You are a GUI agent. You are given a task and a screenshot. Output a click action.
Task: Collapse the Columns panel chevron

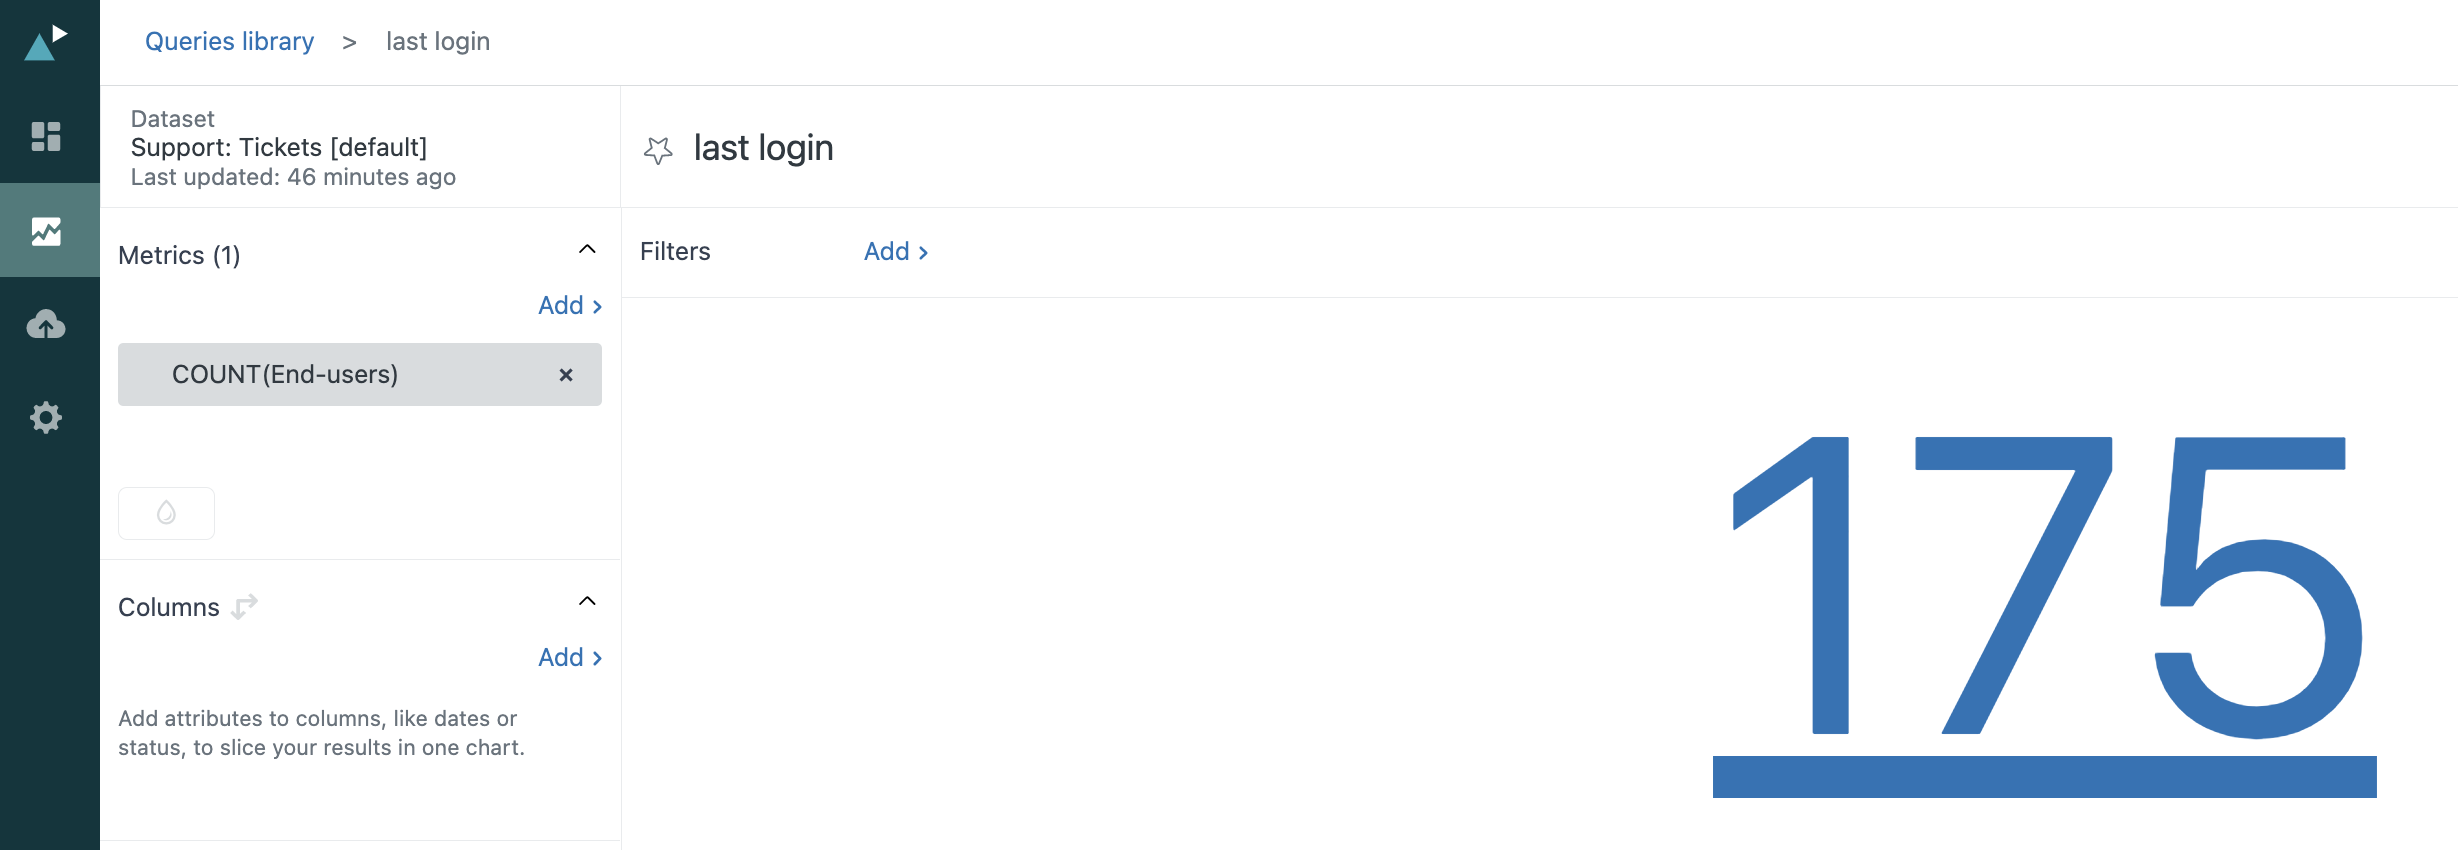[x=587, y=601]
